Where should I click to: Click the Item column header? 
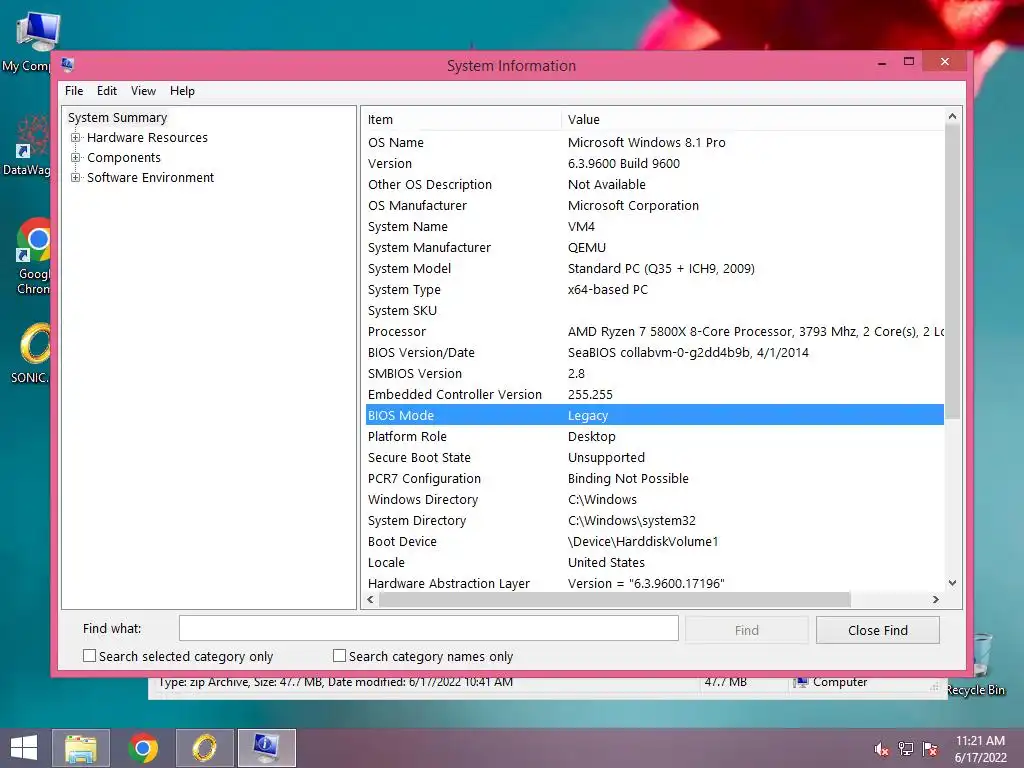coord(462,120)
